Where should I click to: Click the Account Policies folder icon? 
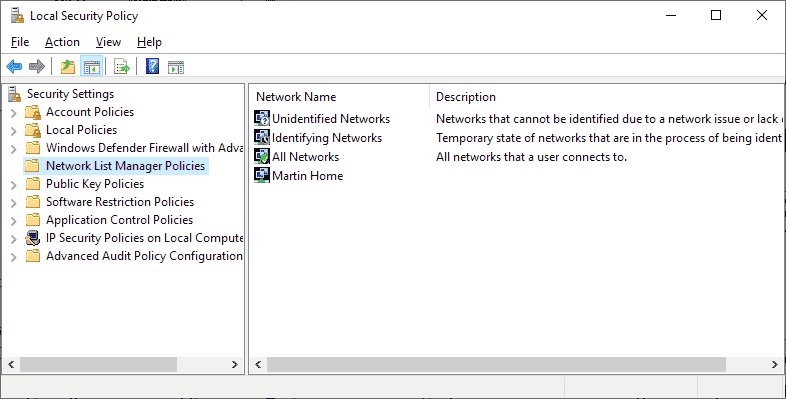point(33,112)
